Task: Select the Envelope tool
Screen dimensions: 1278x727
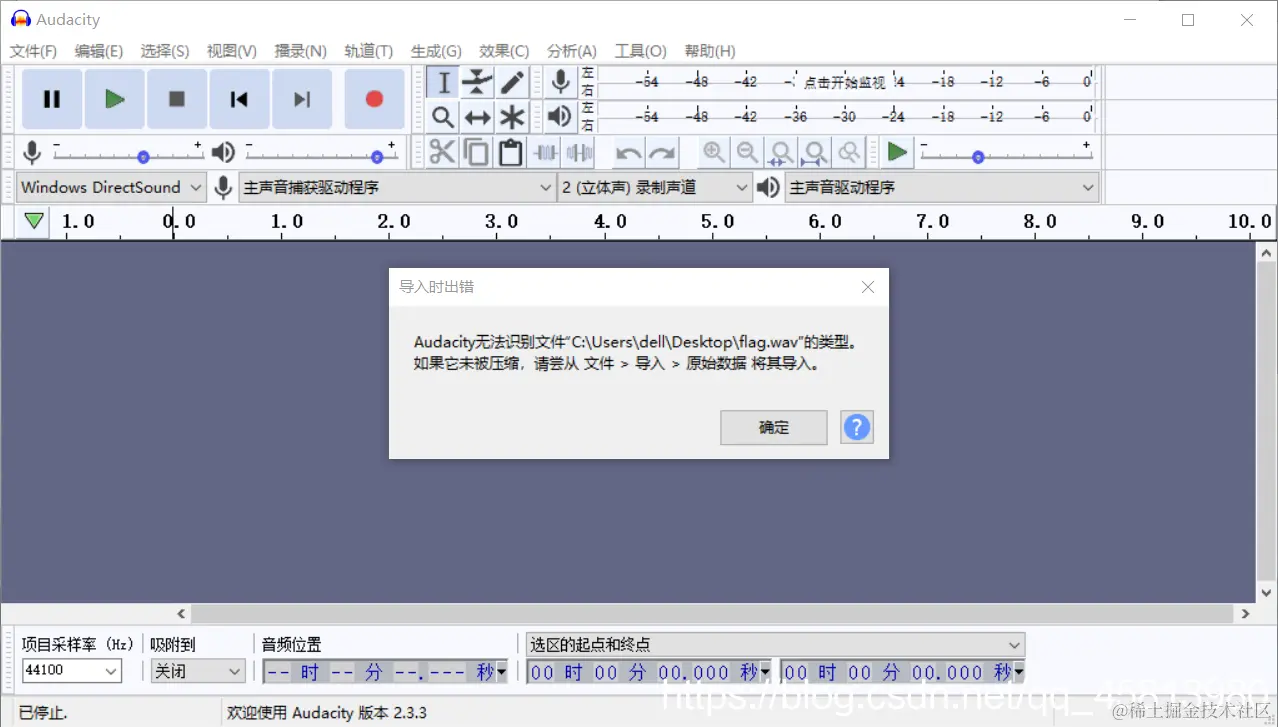Action: (x=477, y=82)
